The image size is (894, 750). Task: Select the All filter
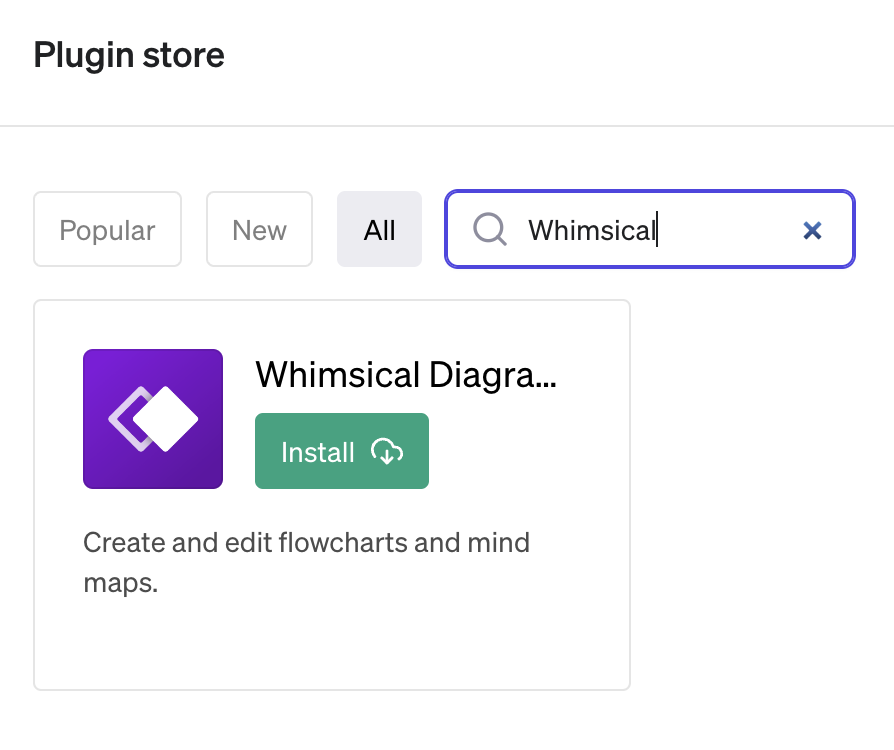click(379, 229)
